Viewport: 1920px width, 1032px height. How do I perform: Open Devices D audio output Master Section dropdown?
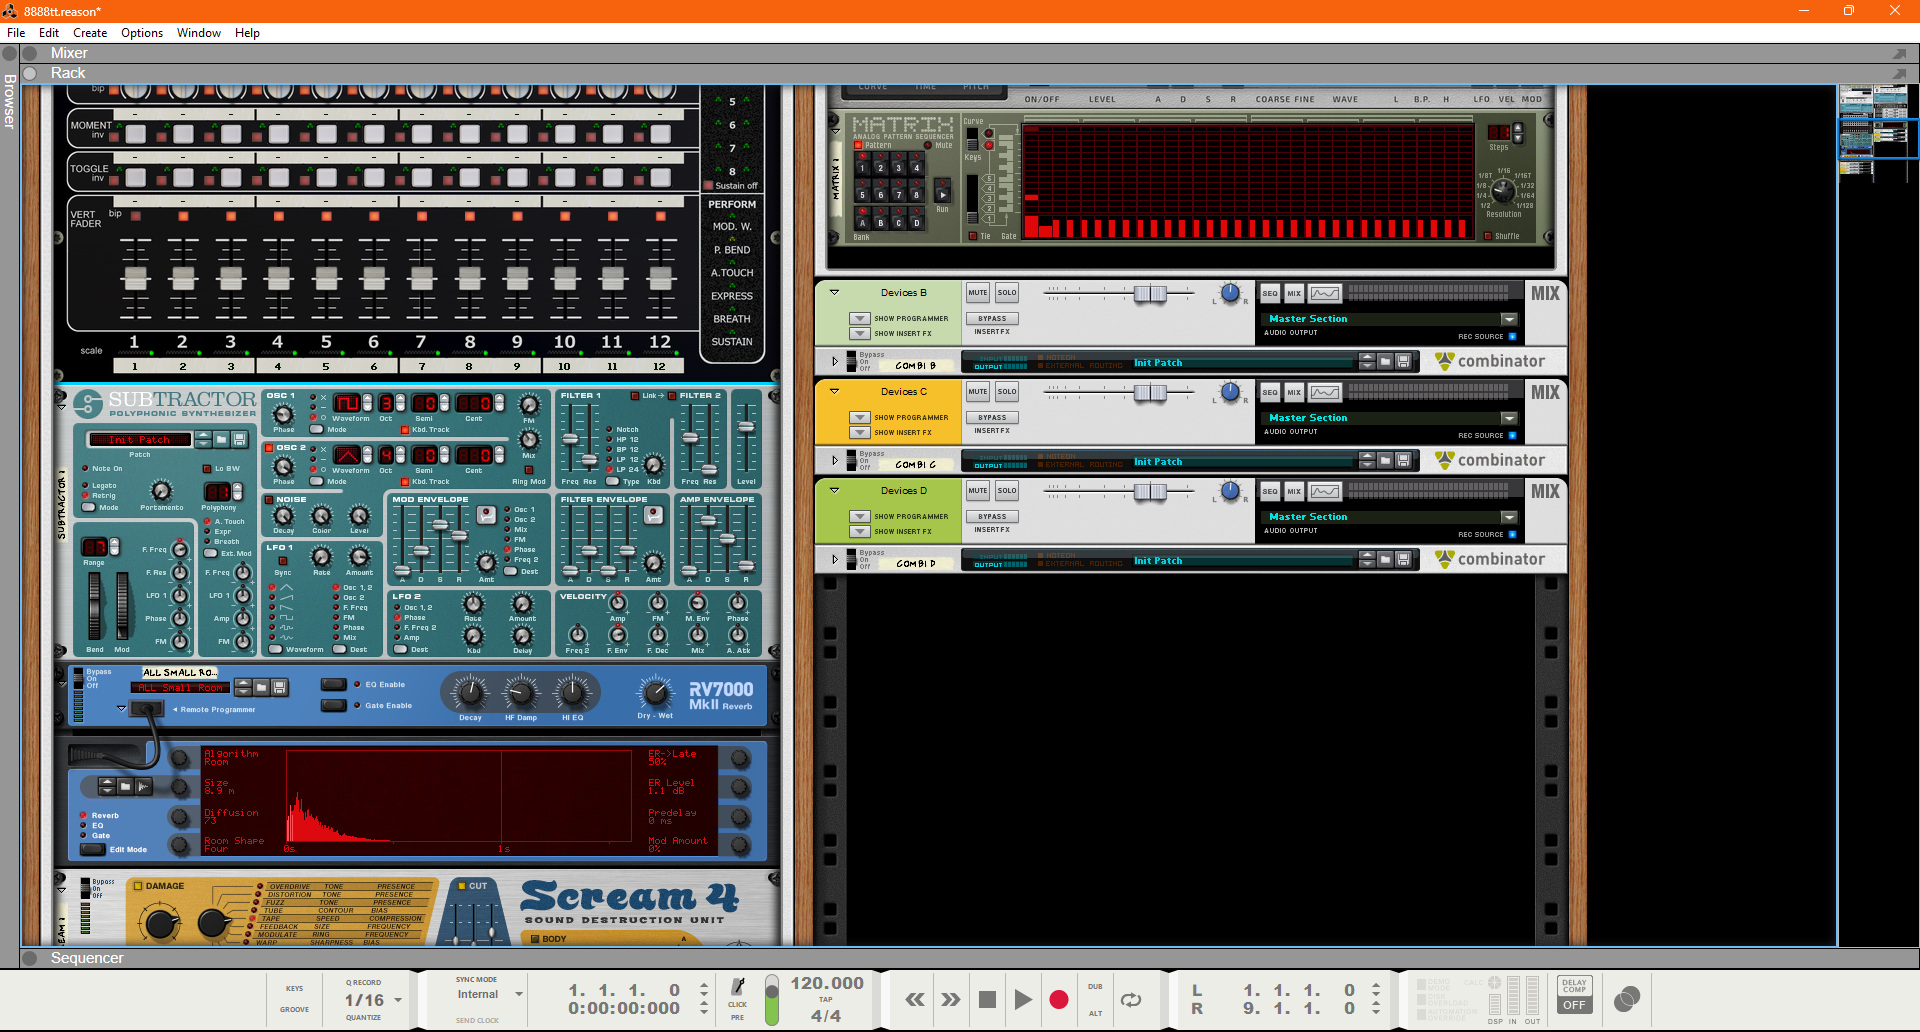click(x=1509, y=517)
